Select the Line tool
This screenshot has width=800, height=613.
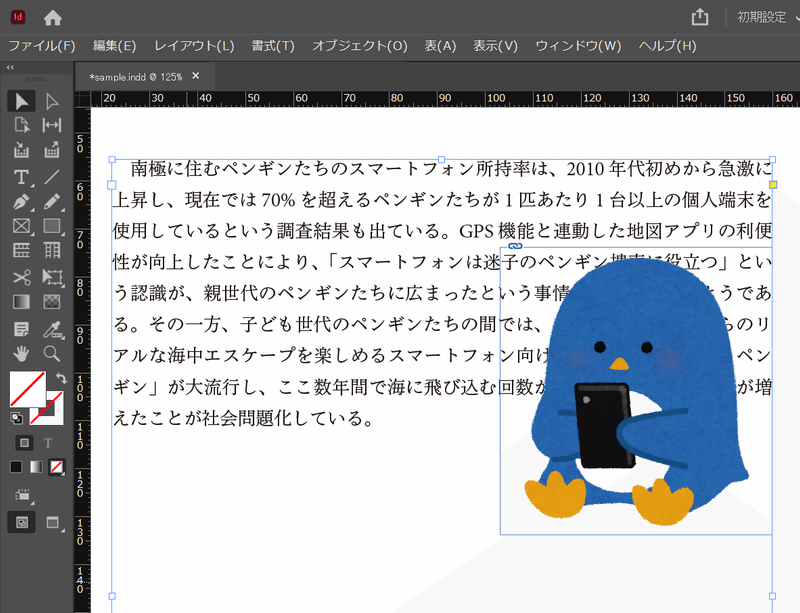pyautogui.click(x=52, y=177)
